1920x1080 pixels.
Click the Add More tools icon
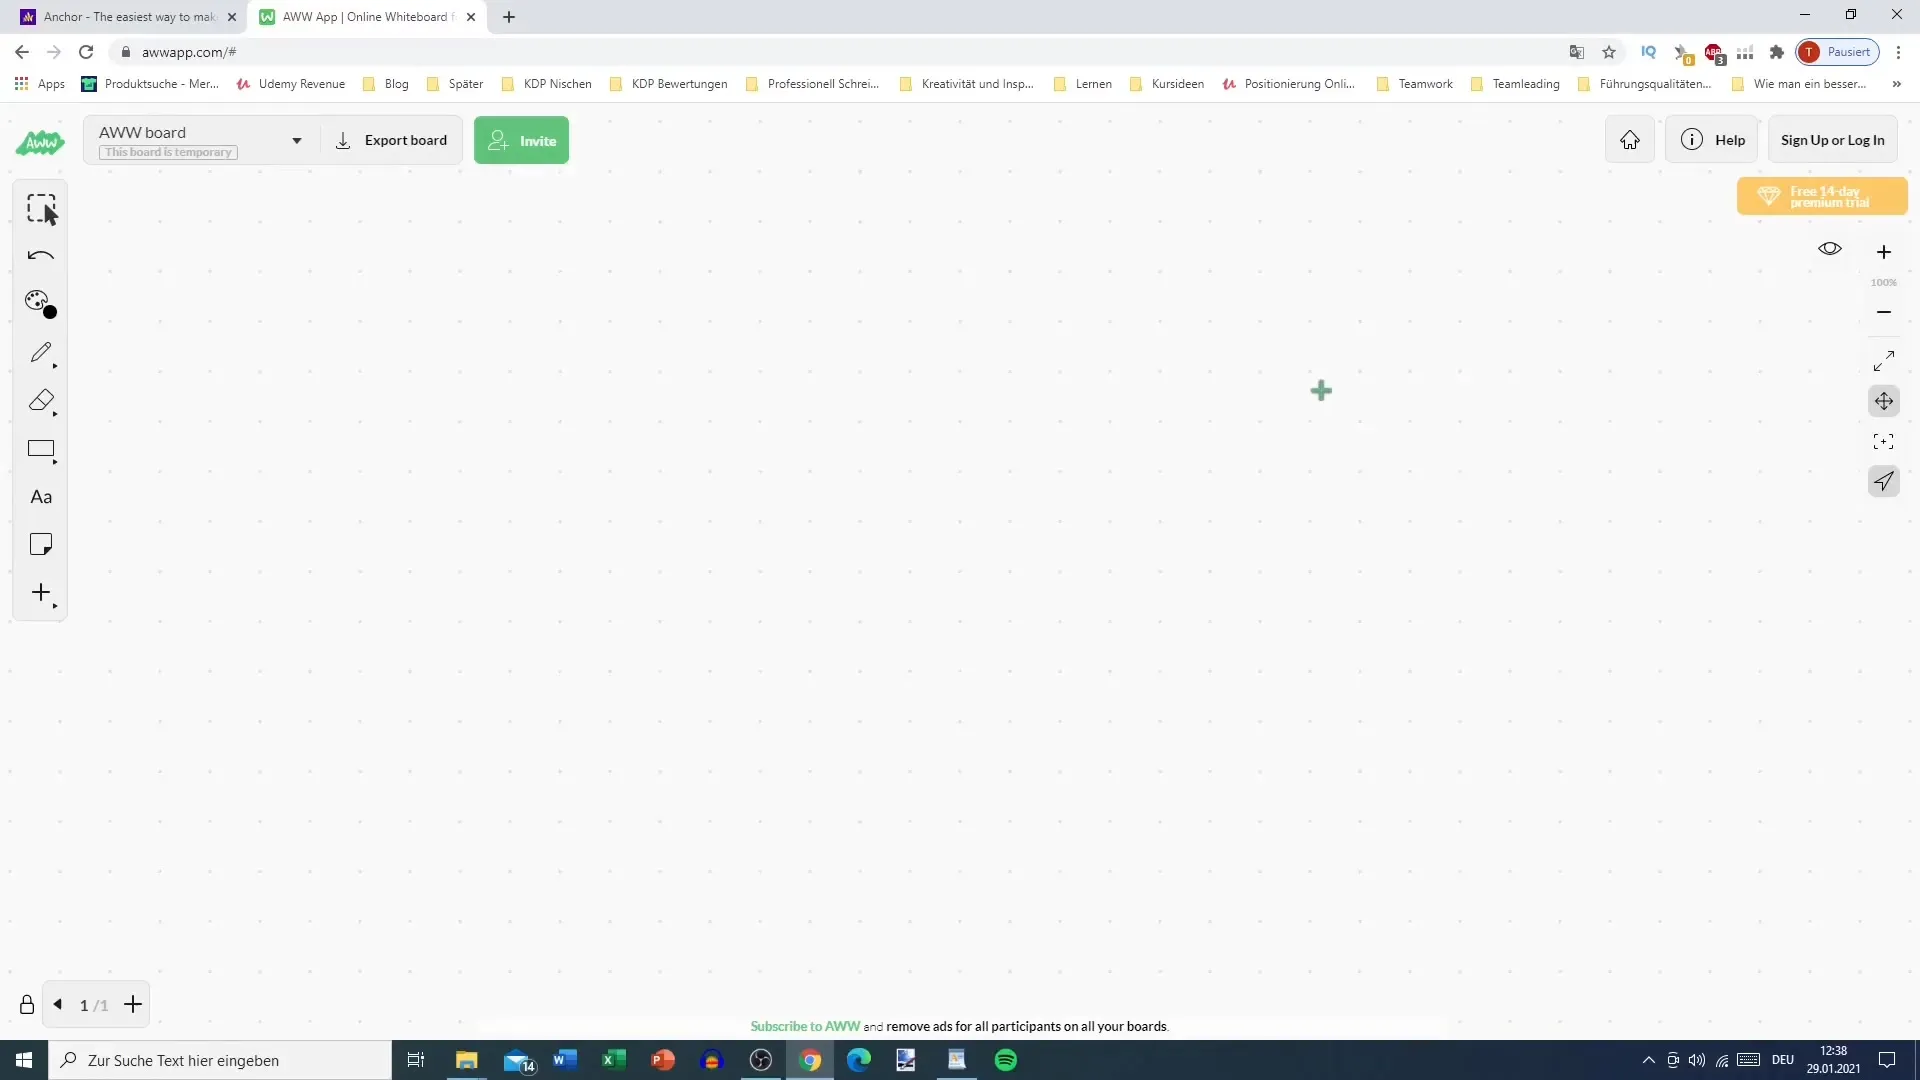point(41,592)
